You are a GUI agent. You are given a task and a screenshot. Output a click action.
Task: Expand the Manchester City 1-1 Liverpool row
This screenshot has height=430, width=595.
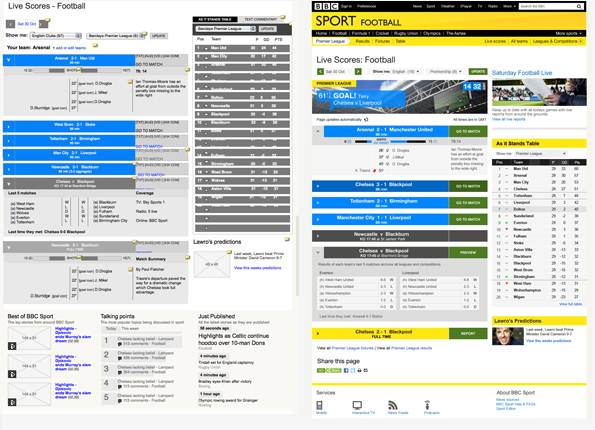point(318,219)
